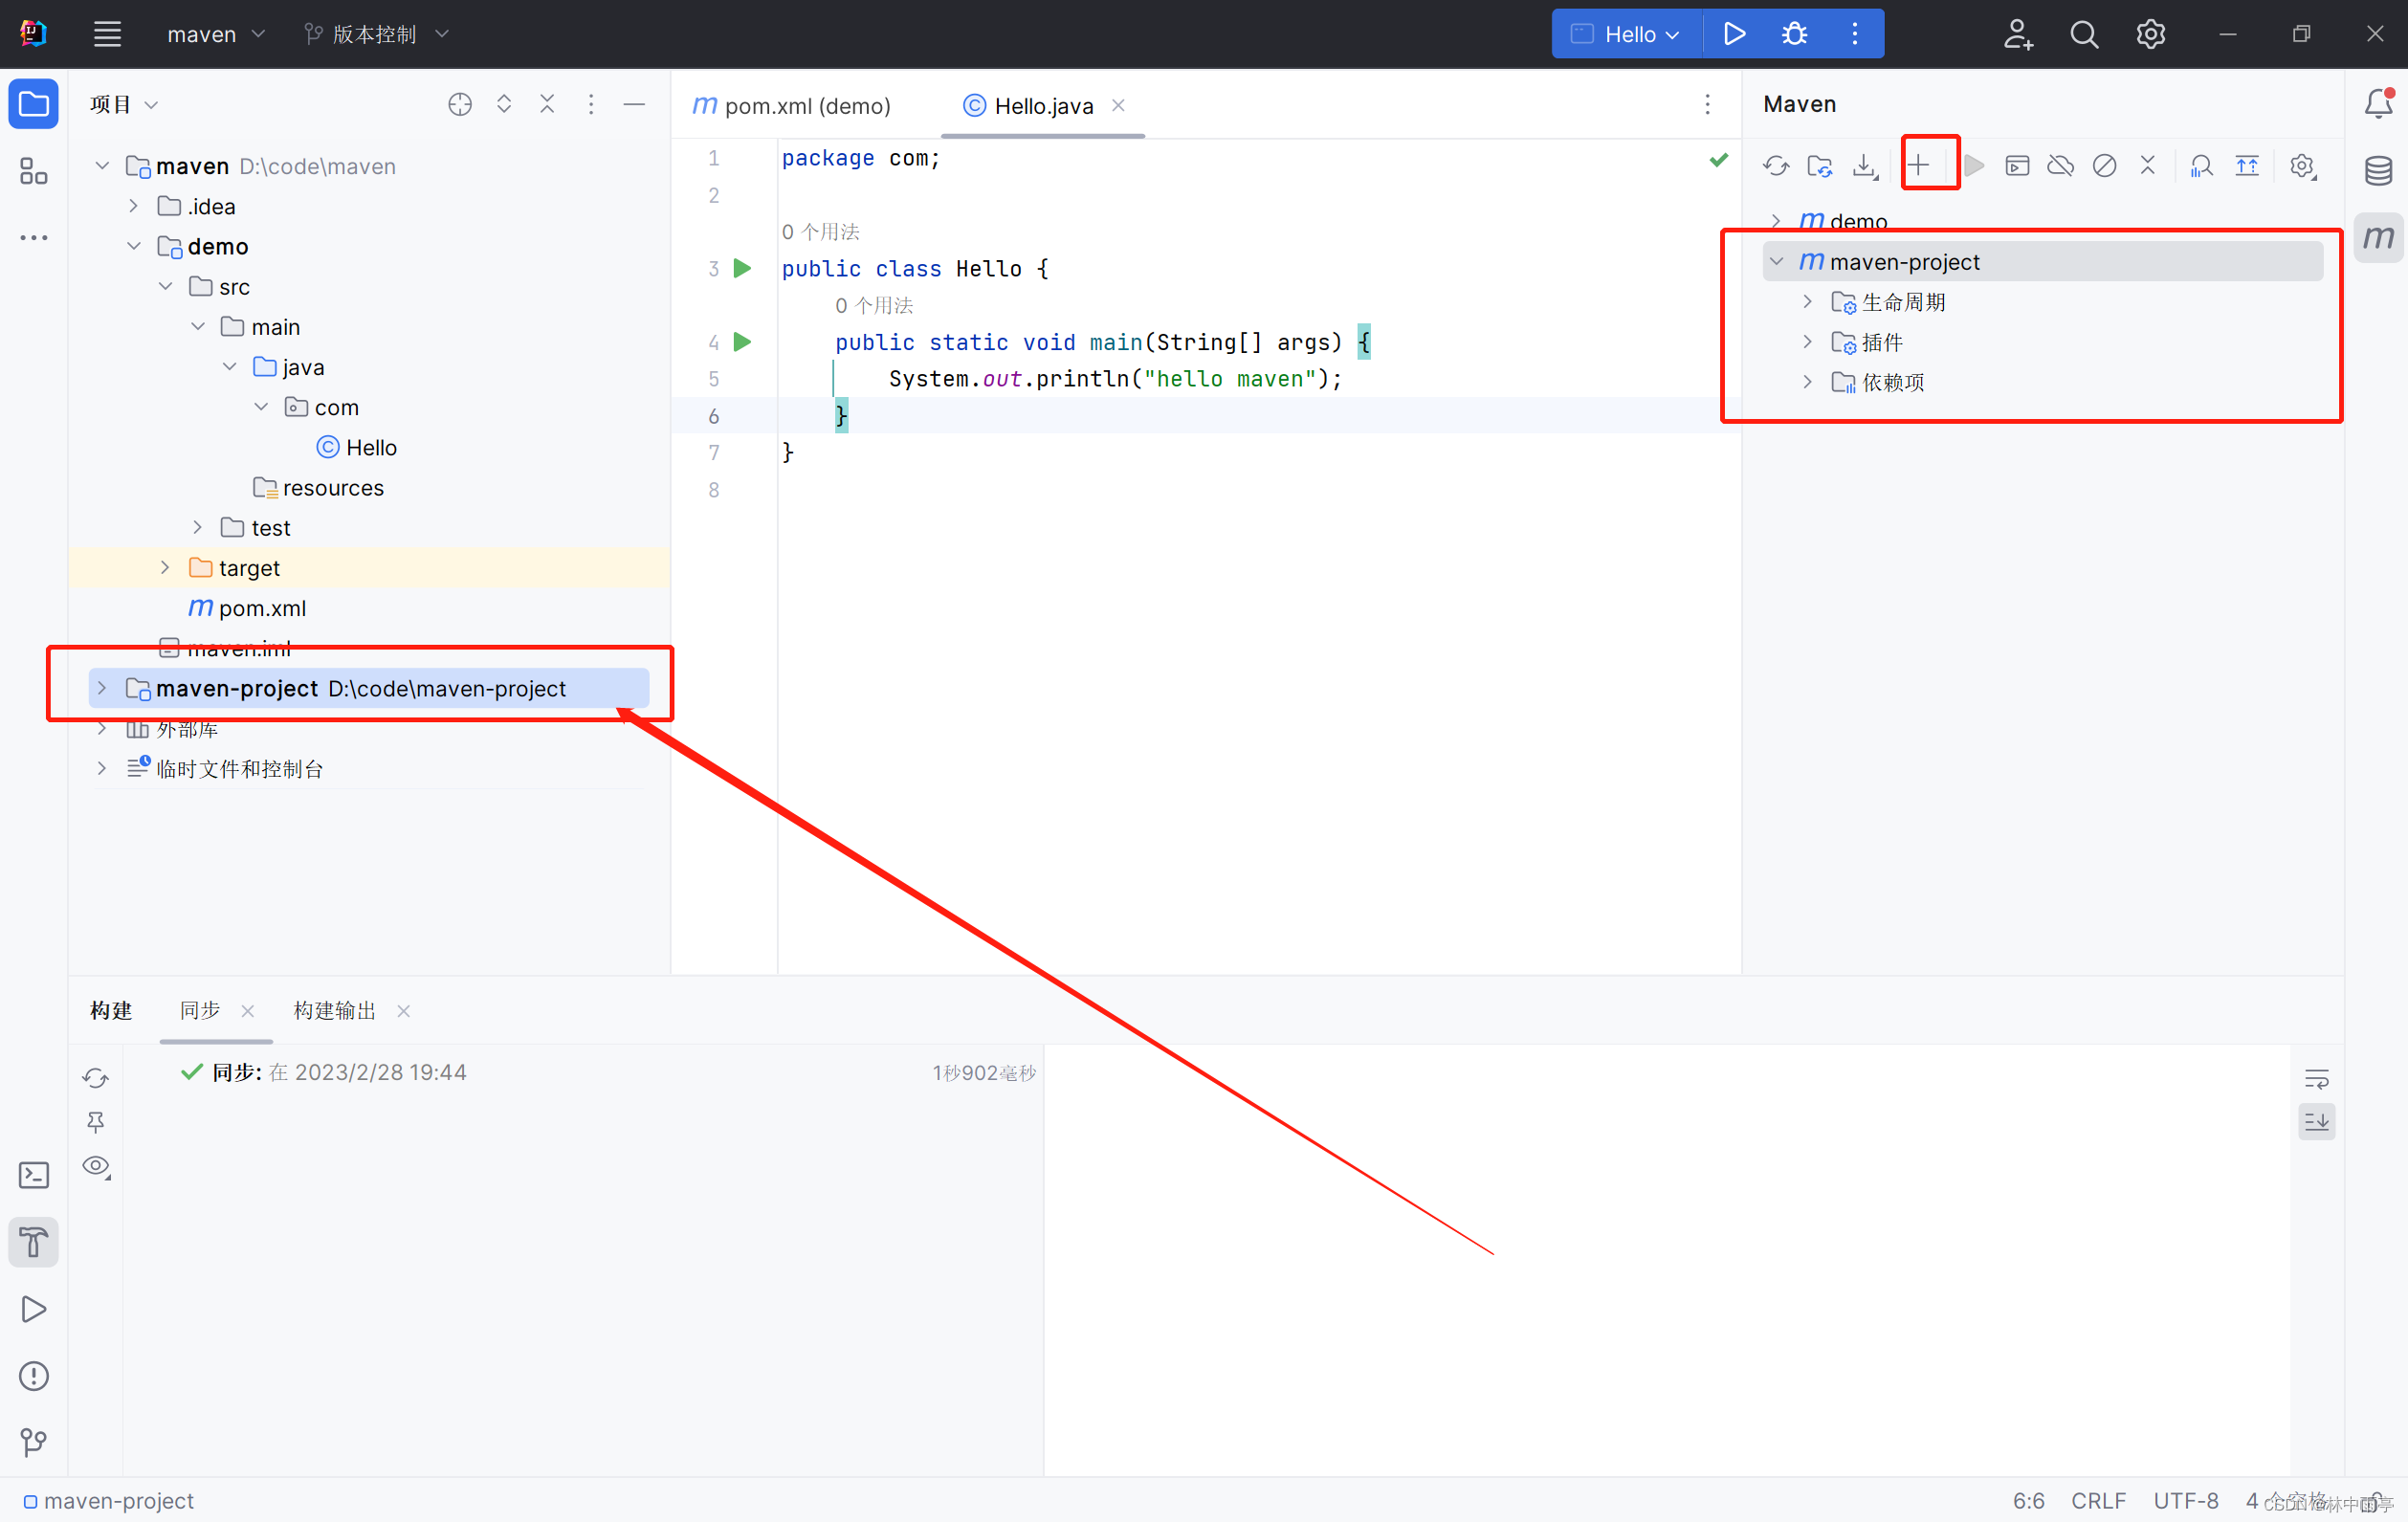Collapse all in the Maven toolbar

pos(2148,166)
